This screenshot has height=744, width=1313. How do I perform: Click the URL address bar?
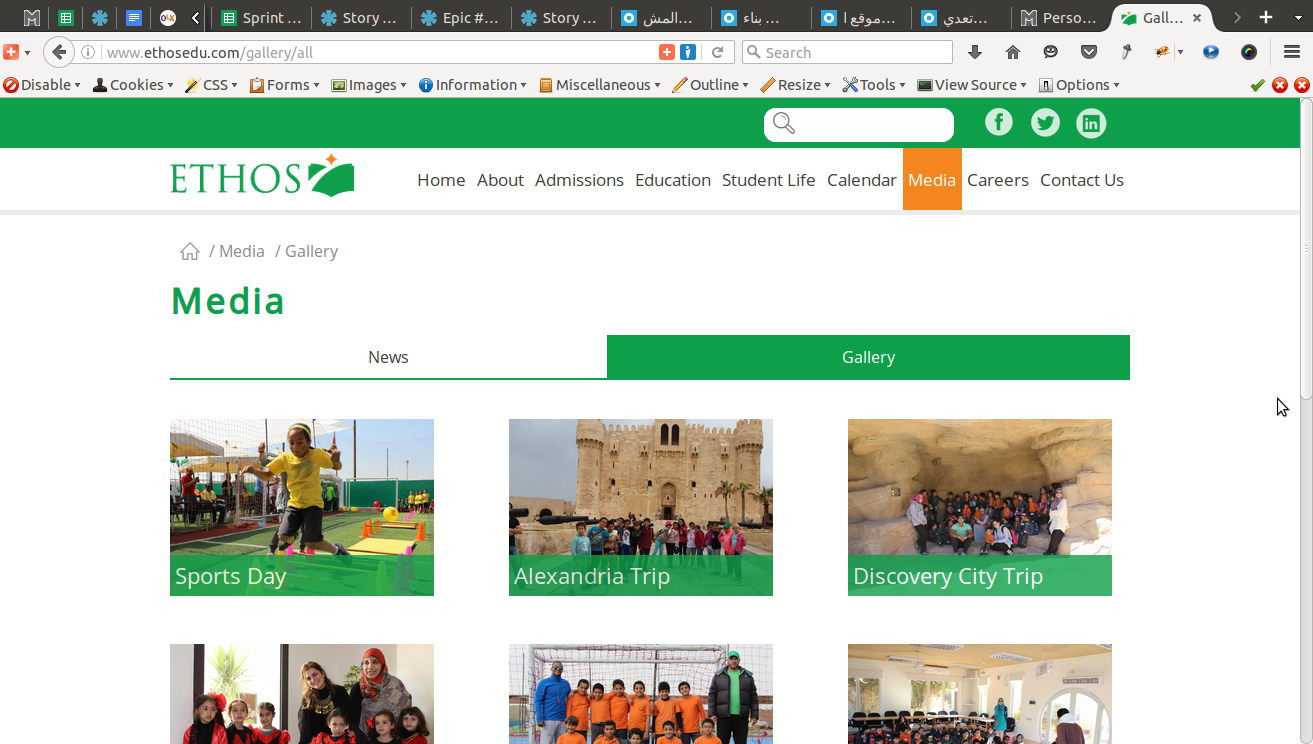pyautogui.click(x=378, y=52)
